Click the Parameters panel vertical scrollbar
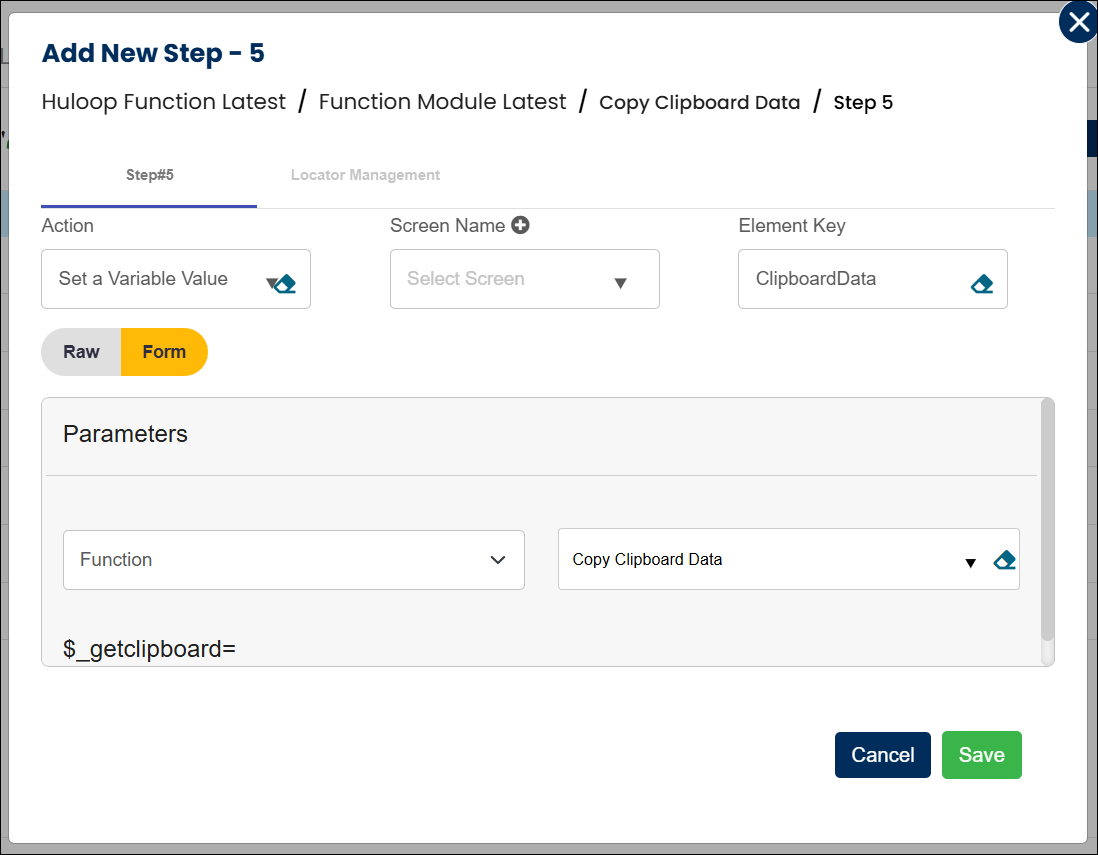This screenshot has width=1098, height=855. pyautogui.click(x=1047, y=520)
